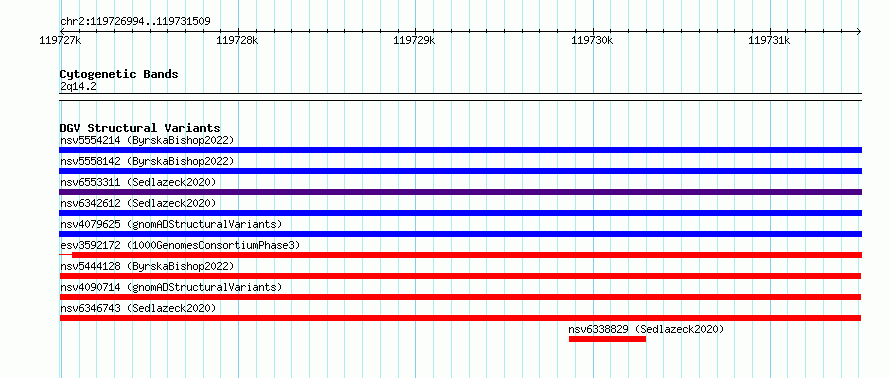Click the 119729k ruler label

[414, 40]
